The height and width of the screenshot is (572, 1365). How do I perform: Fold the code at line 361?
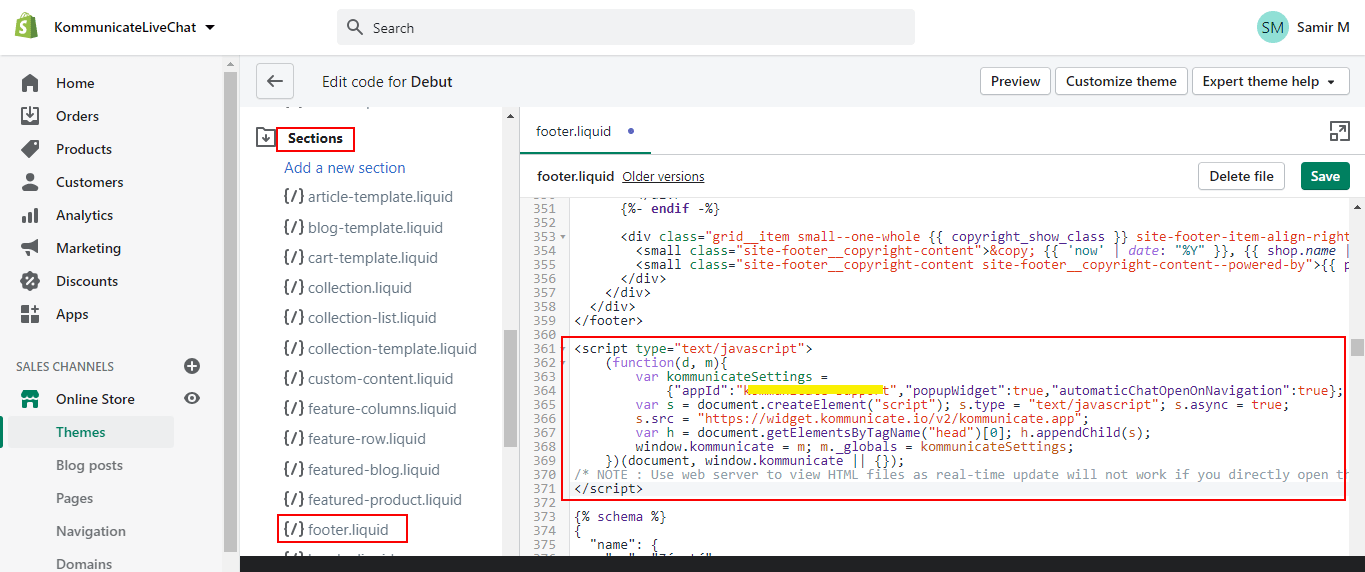[x=564, y=349]
